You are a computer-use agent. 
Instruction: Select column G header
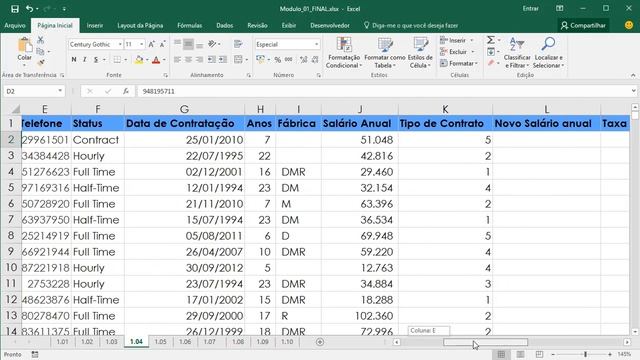pos(184,109)
